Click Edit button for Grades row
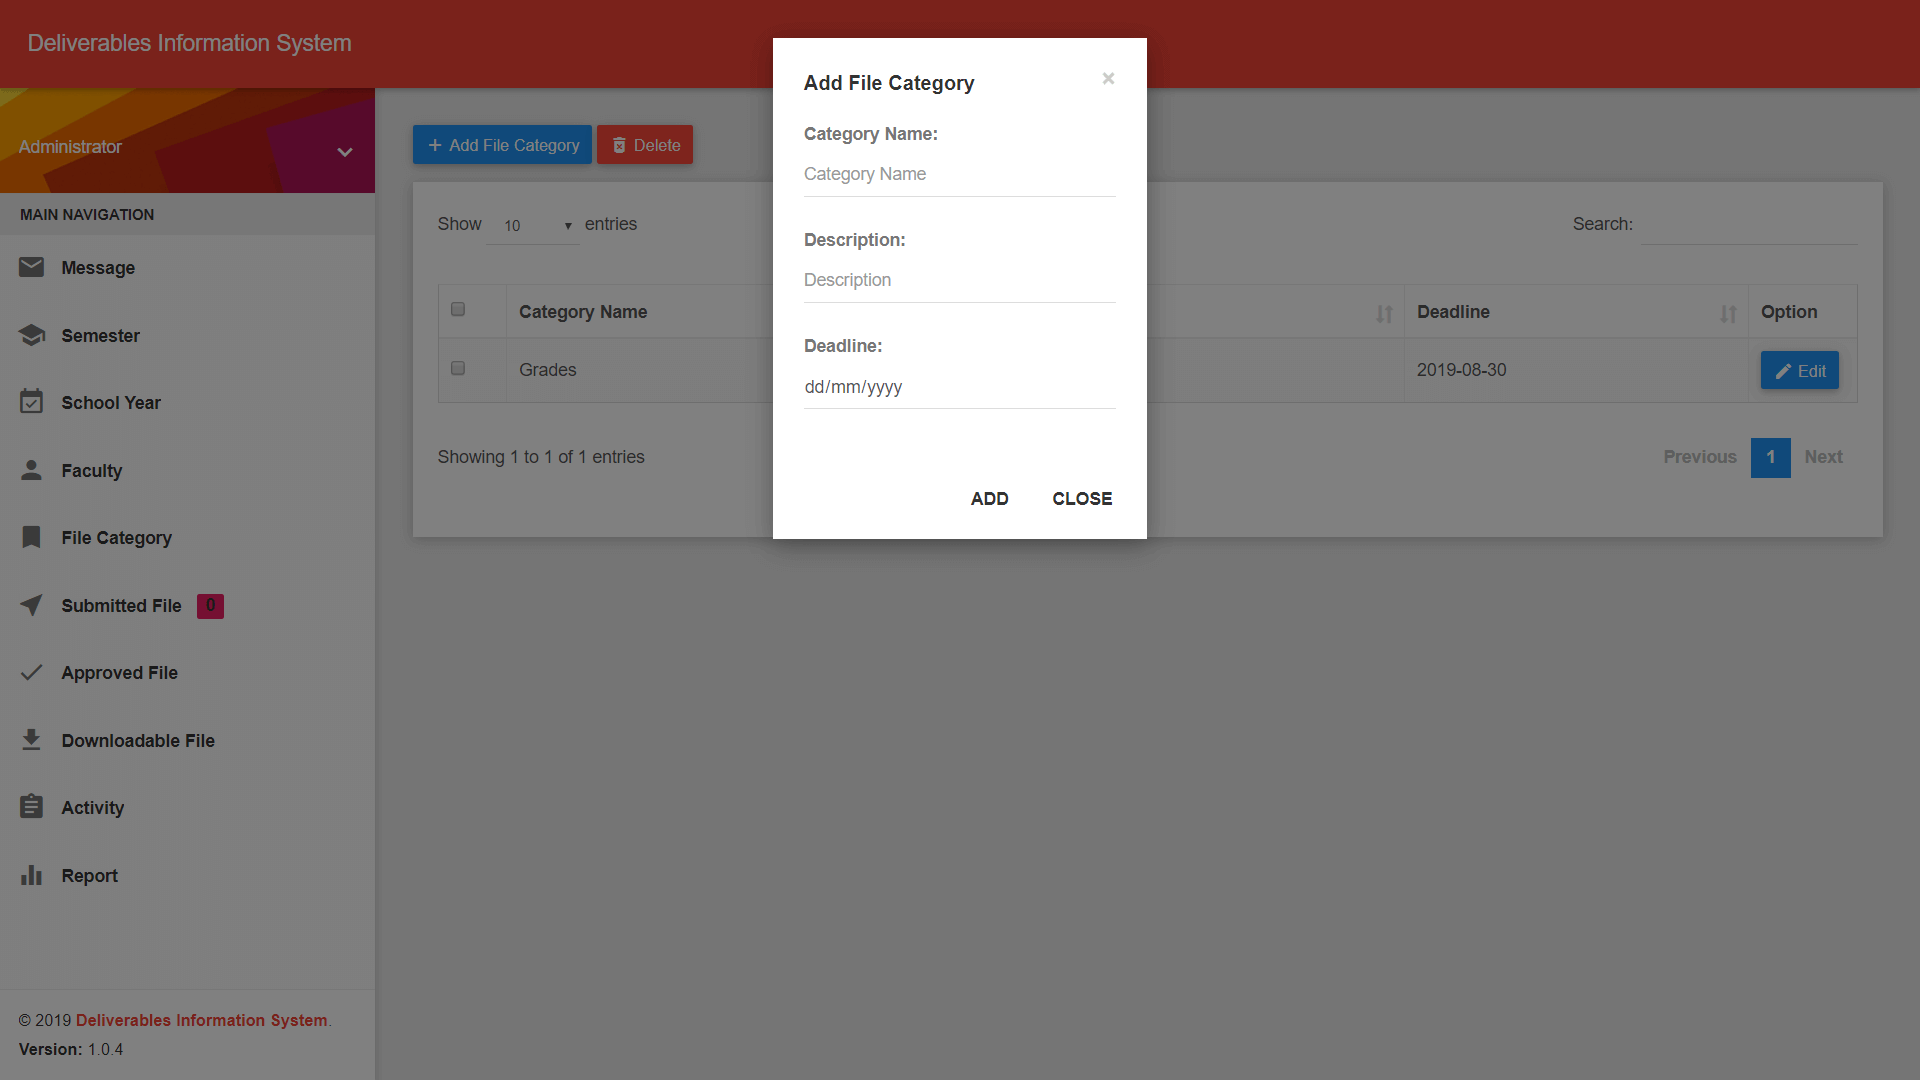 click(1799, 371)
